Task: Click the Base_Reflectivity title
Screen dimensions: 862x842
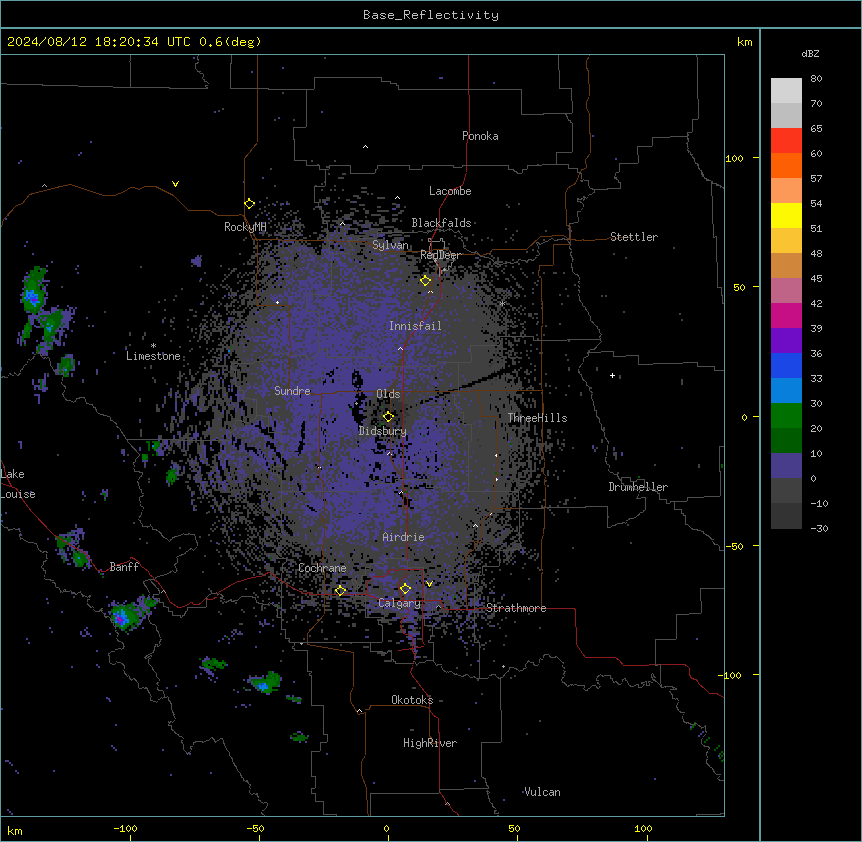Action: click(x=431, y=15)
